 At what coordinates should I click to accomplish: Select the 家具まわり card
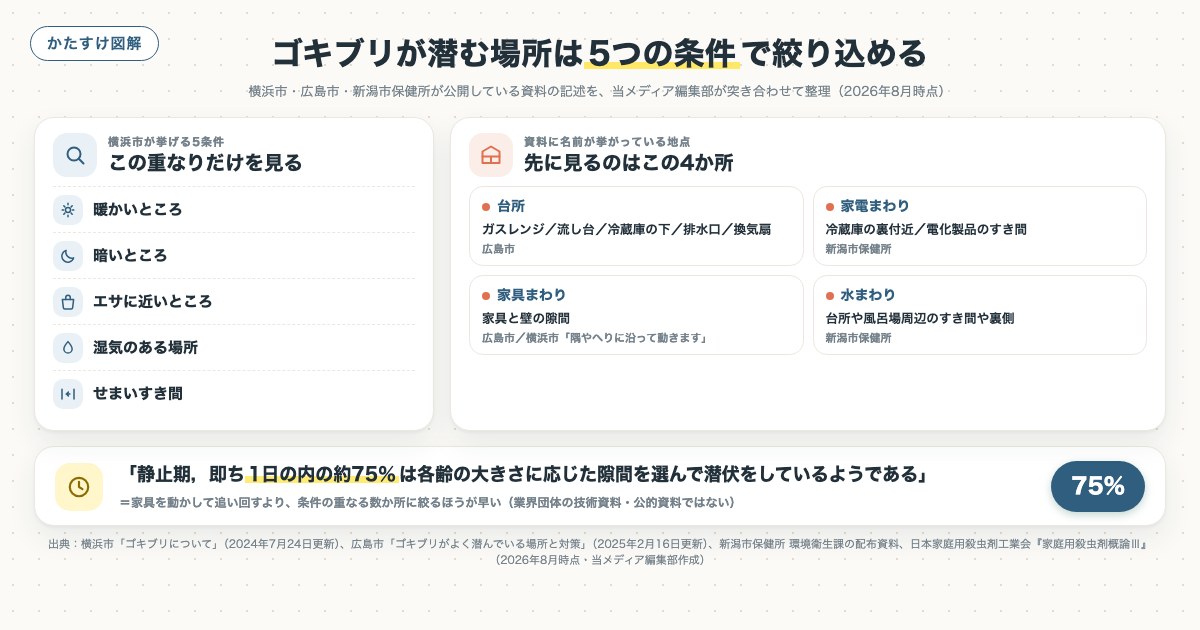pyautogui.click(x=636, y=315)
